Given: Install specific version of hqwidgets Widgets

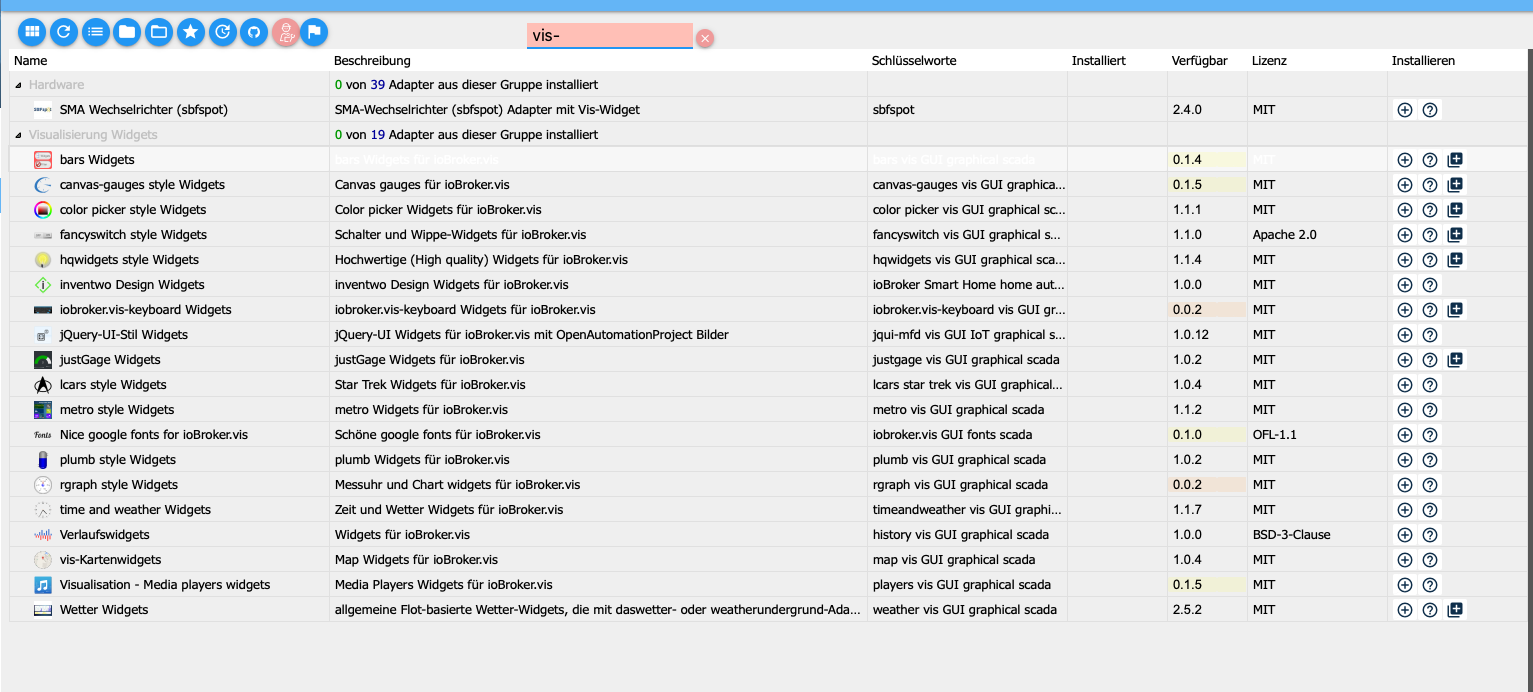Looking at the screenshot, I should 1455,260.
